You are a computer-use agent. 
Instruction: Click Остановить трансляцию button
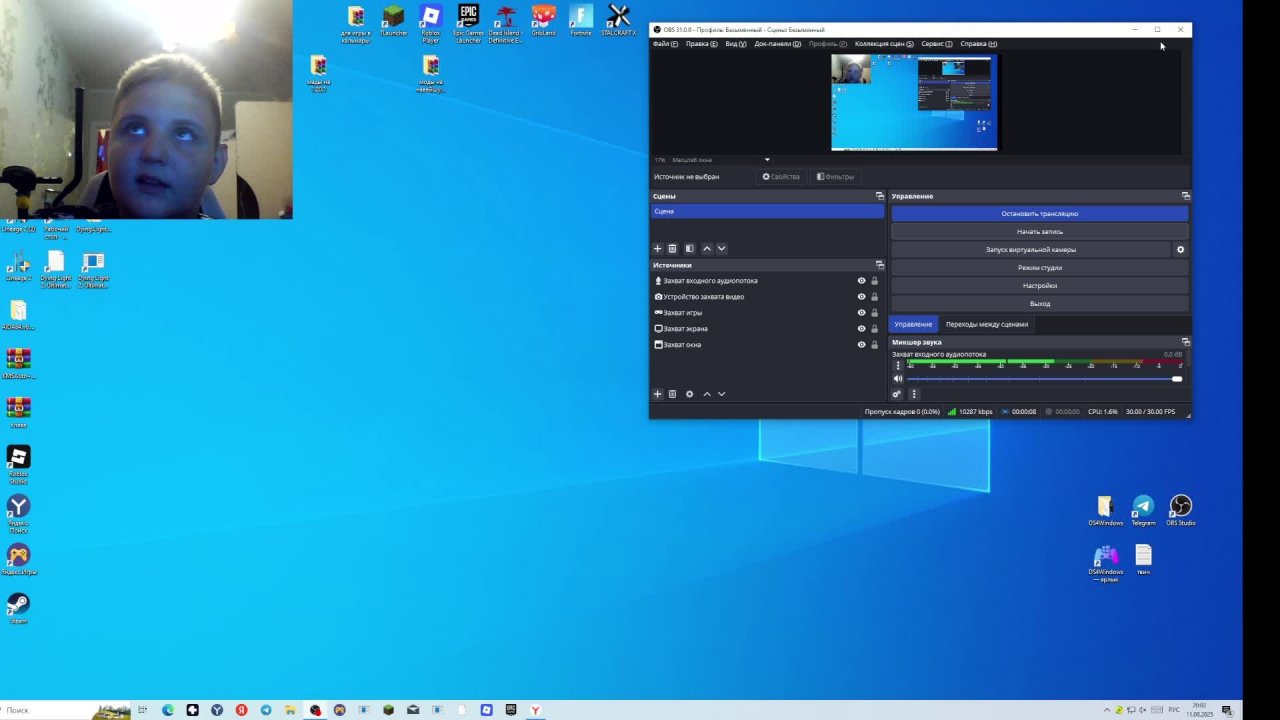click(x=1039, y=214)
